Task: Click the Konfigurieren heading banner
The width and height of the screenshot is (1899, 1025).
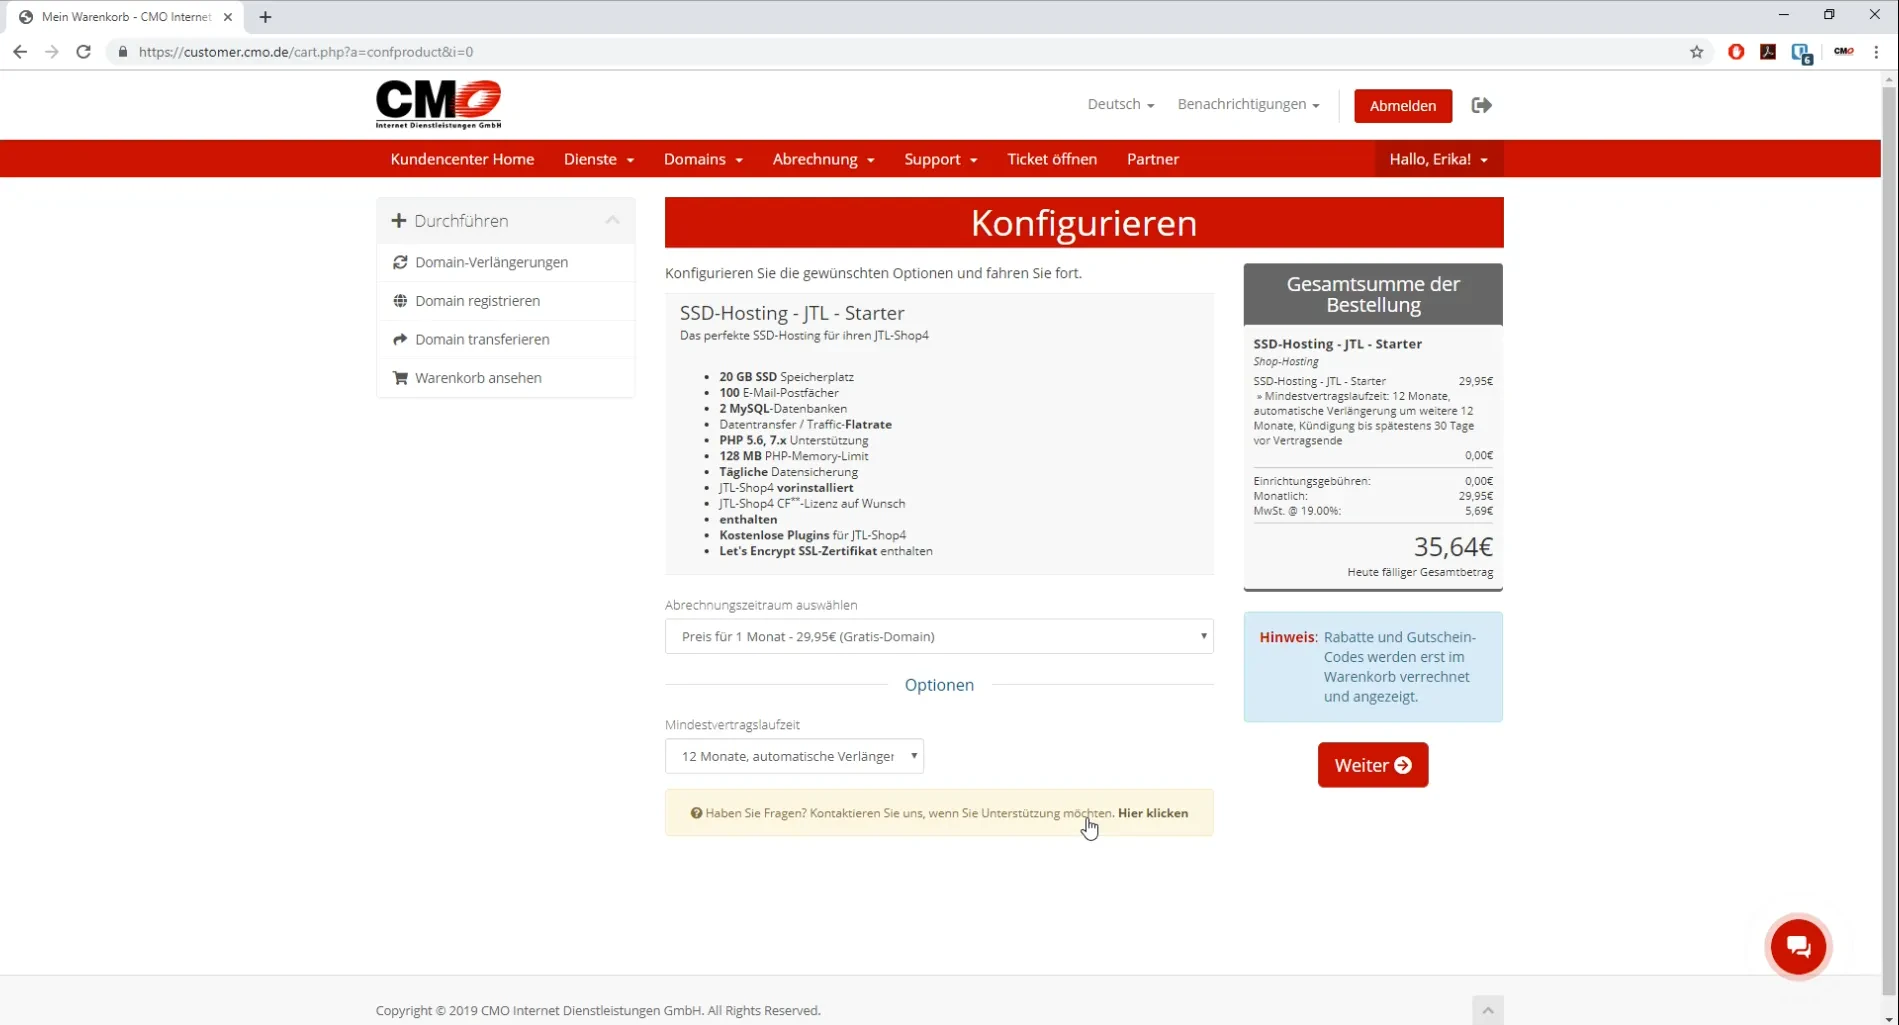Action: (x=1084, y=222)
